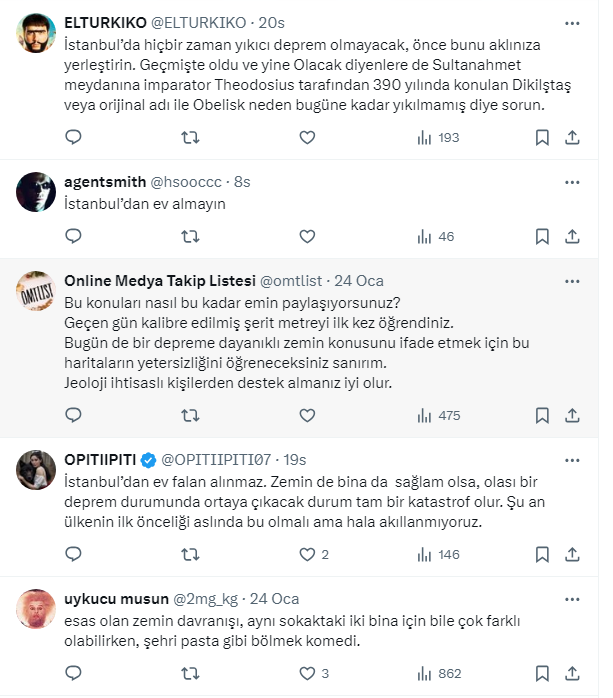The image size is (613, 698).
Task: Share ELTURKIKO's tweet
Action: pyautogui.click(x=572, y=137)
